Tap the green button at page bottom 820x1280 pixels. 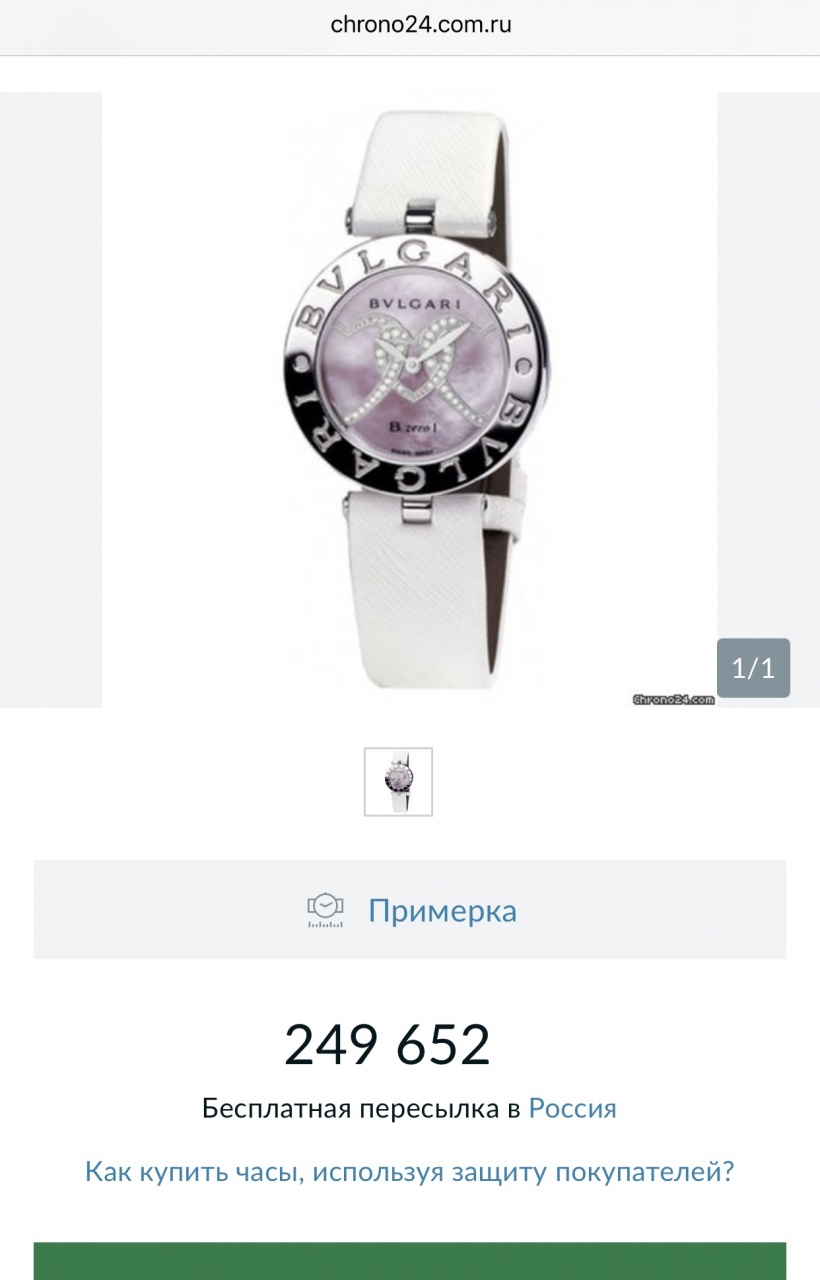coord(410,1261)
